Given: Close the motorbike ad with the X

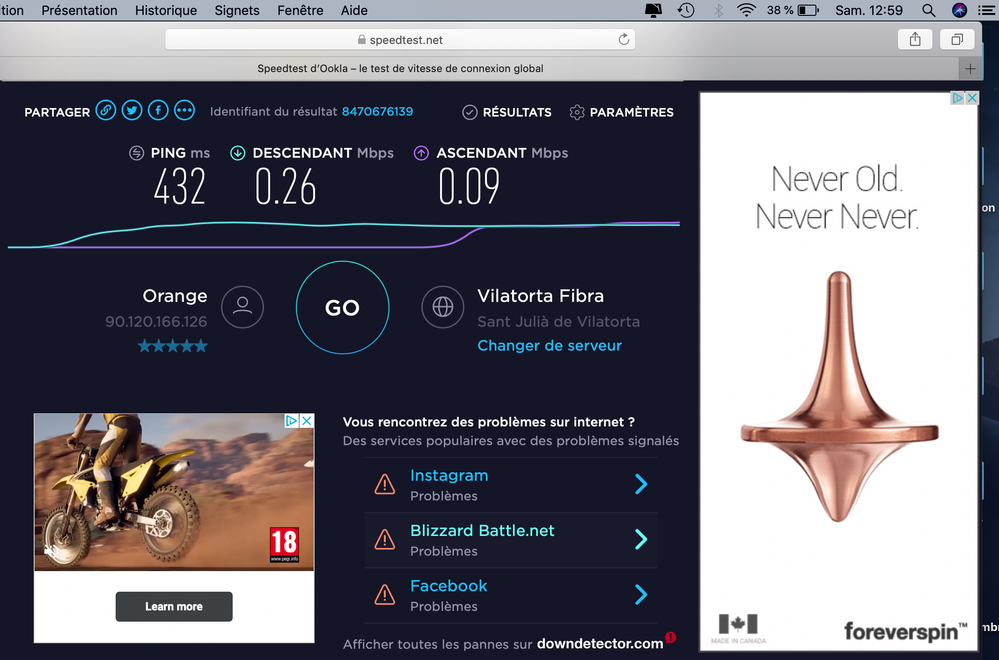Looking at the screenshot, I should [x=307, y=420].
